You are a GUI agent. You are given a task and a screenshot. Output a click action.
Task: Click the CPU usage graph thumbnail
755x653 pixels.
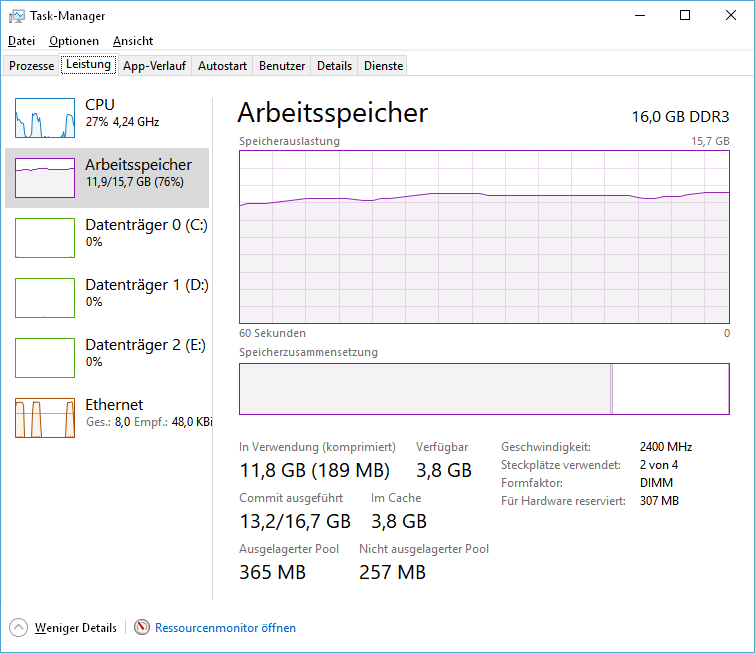pos(45,118)
